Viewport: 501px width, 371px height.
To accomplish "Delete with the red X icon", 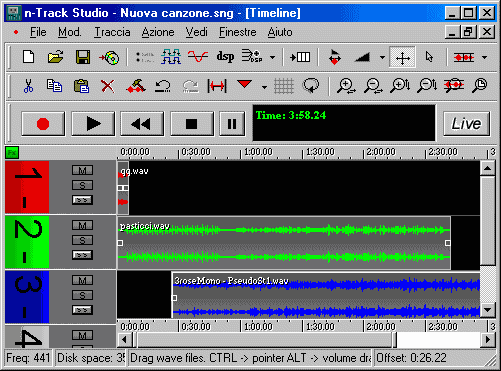I will (x=108, y=86).
